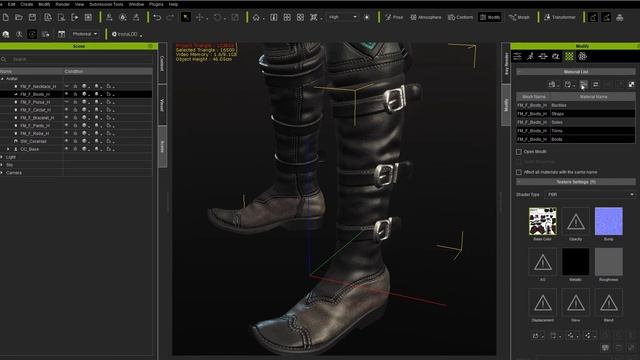Click the Opacity texture warning slot
The image size is (640, 360).
576,222
